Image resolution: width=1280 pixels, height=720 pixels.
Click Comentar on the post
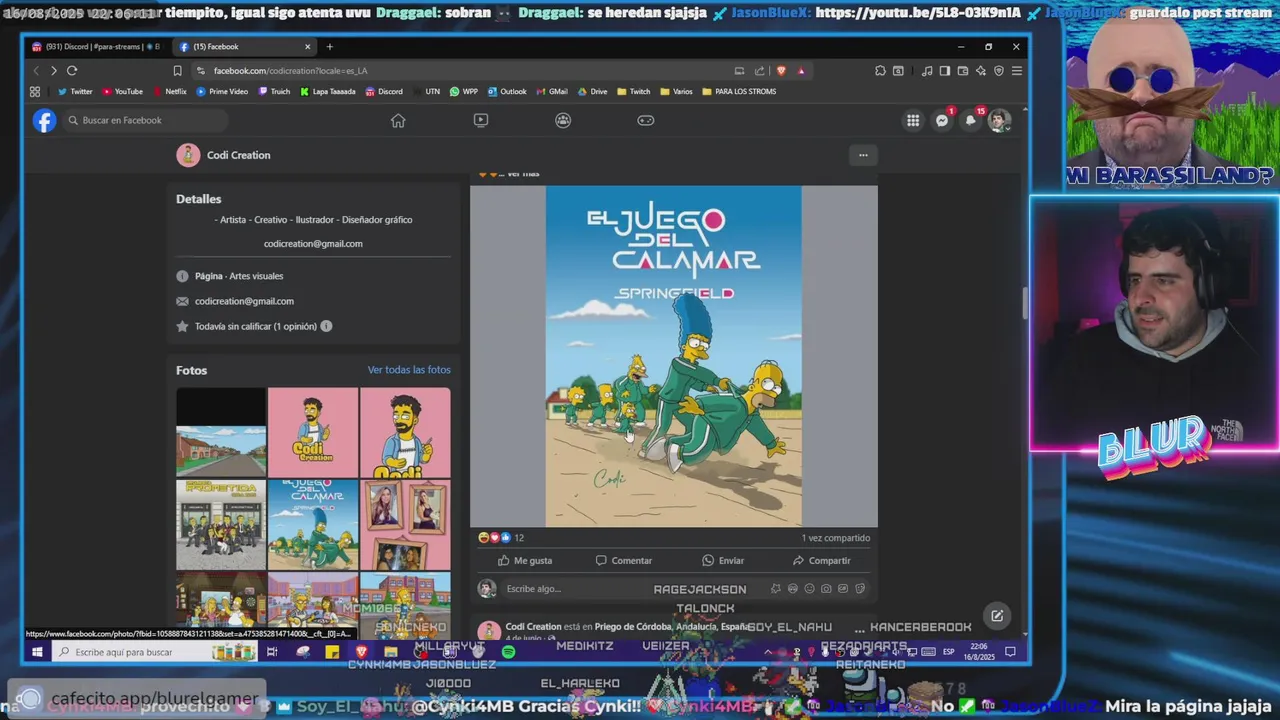point(623,560)
